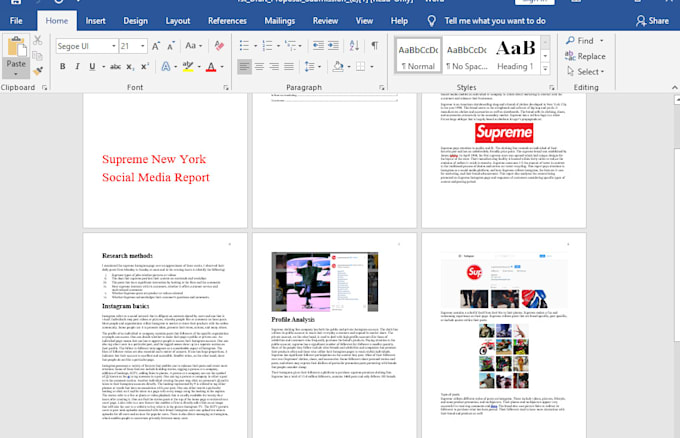Select the No Spacing style
The height and width of the screenshot is (438, 680).
[467, 55]
